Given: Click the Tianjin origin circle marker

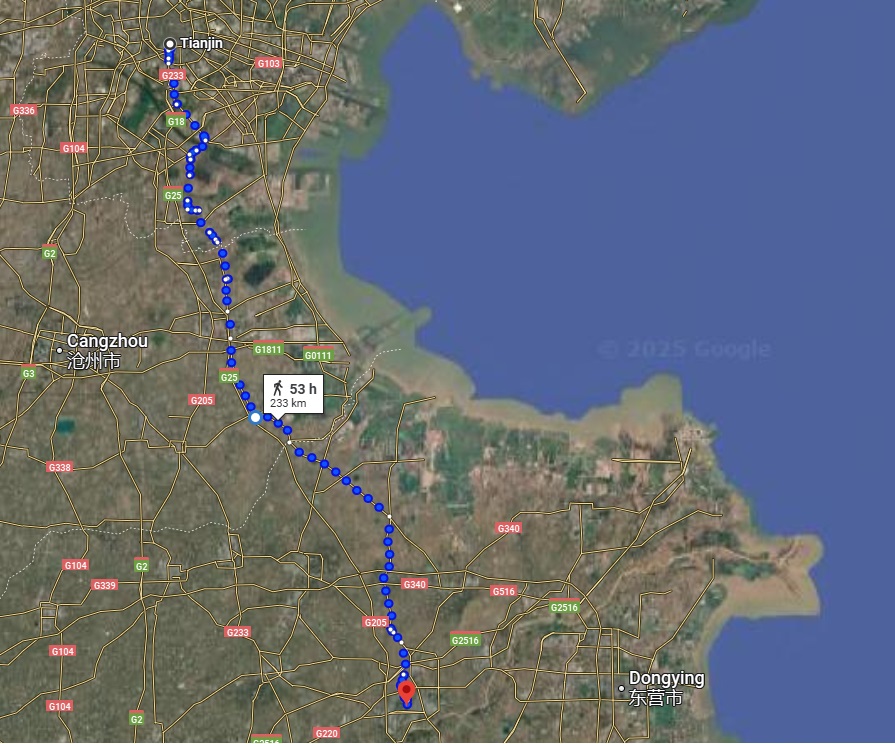Looking at the screenshot, I should click(170, 44).
